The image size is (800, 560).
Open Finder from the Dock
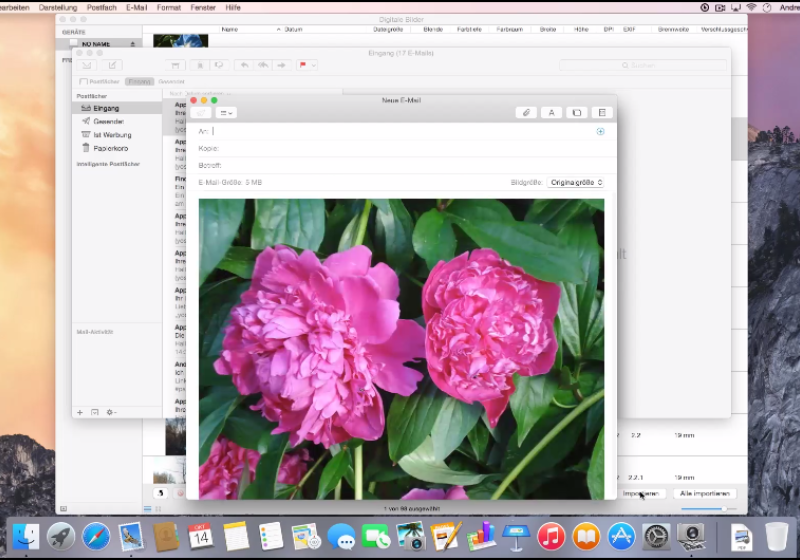tap(26, 537)
